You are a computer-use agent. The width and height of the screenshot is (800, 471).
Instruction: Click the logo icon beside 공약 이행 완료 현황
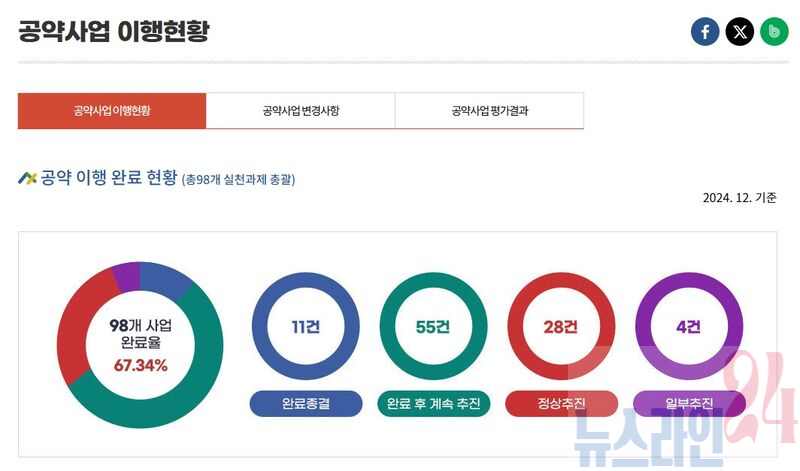click(x=27, y=178)
